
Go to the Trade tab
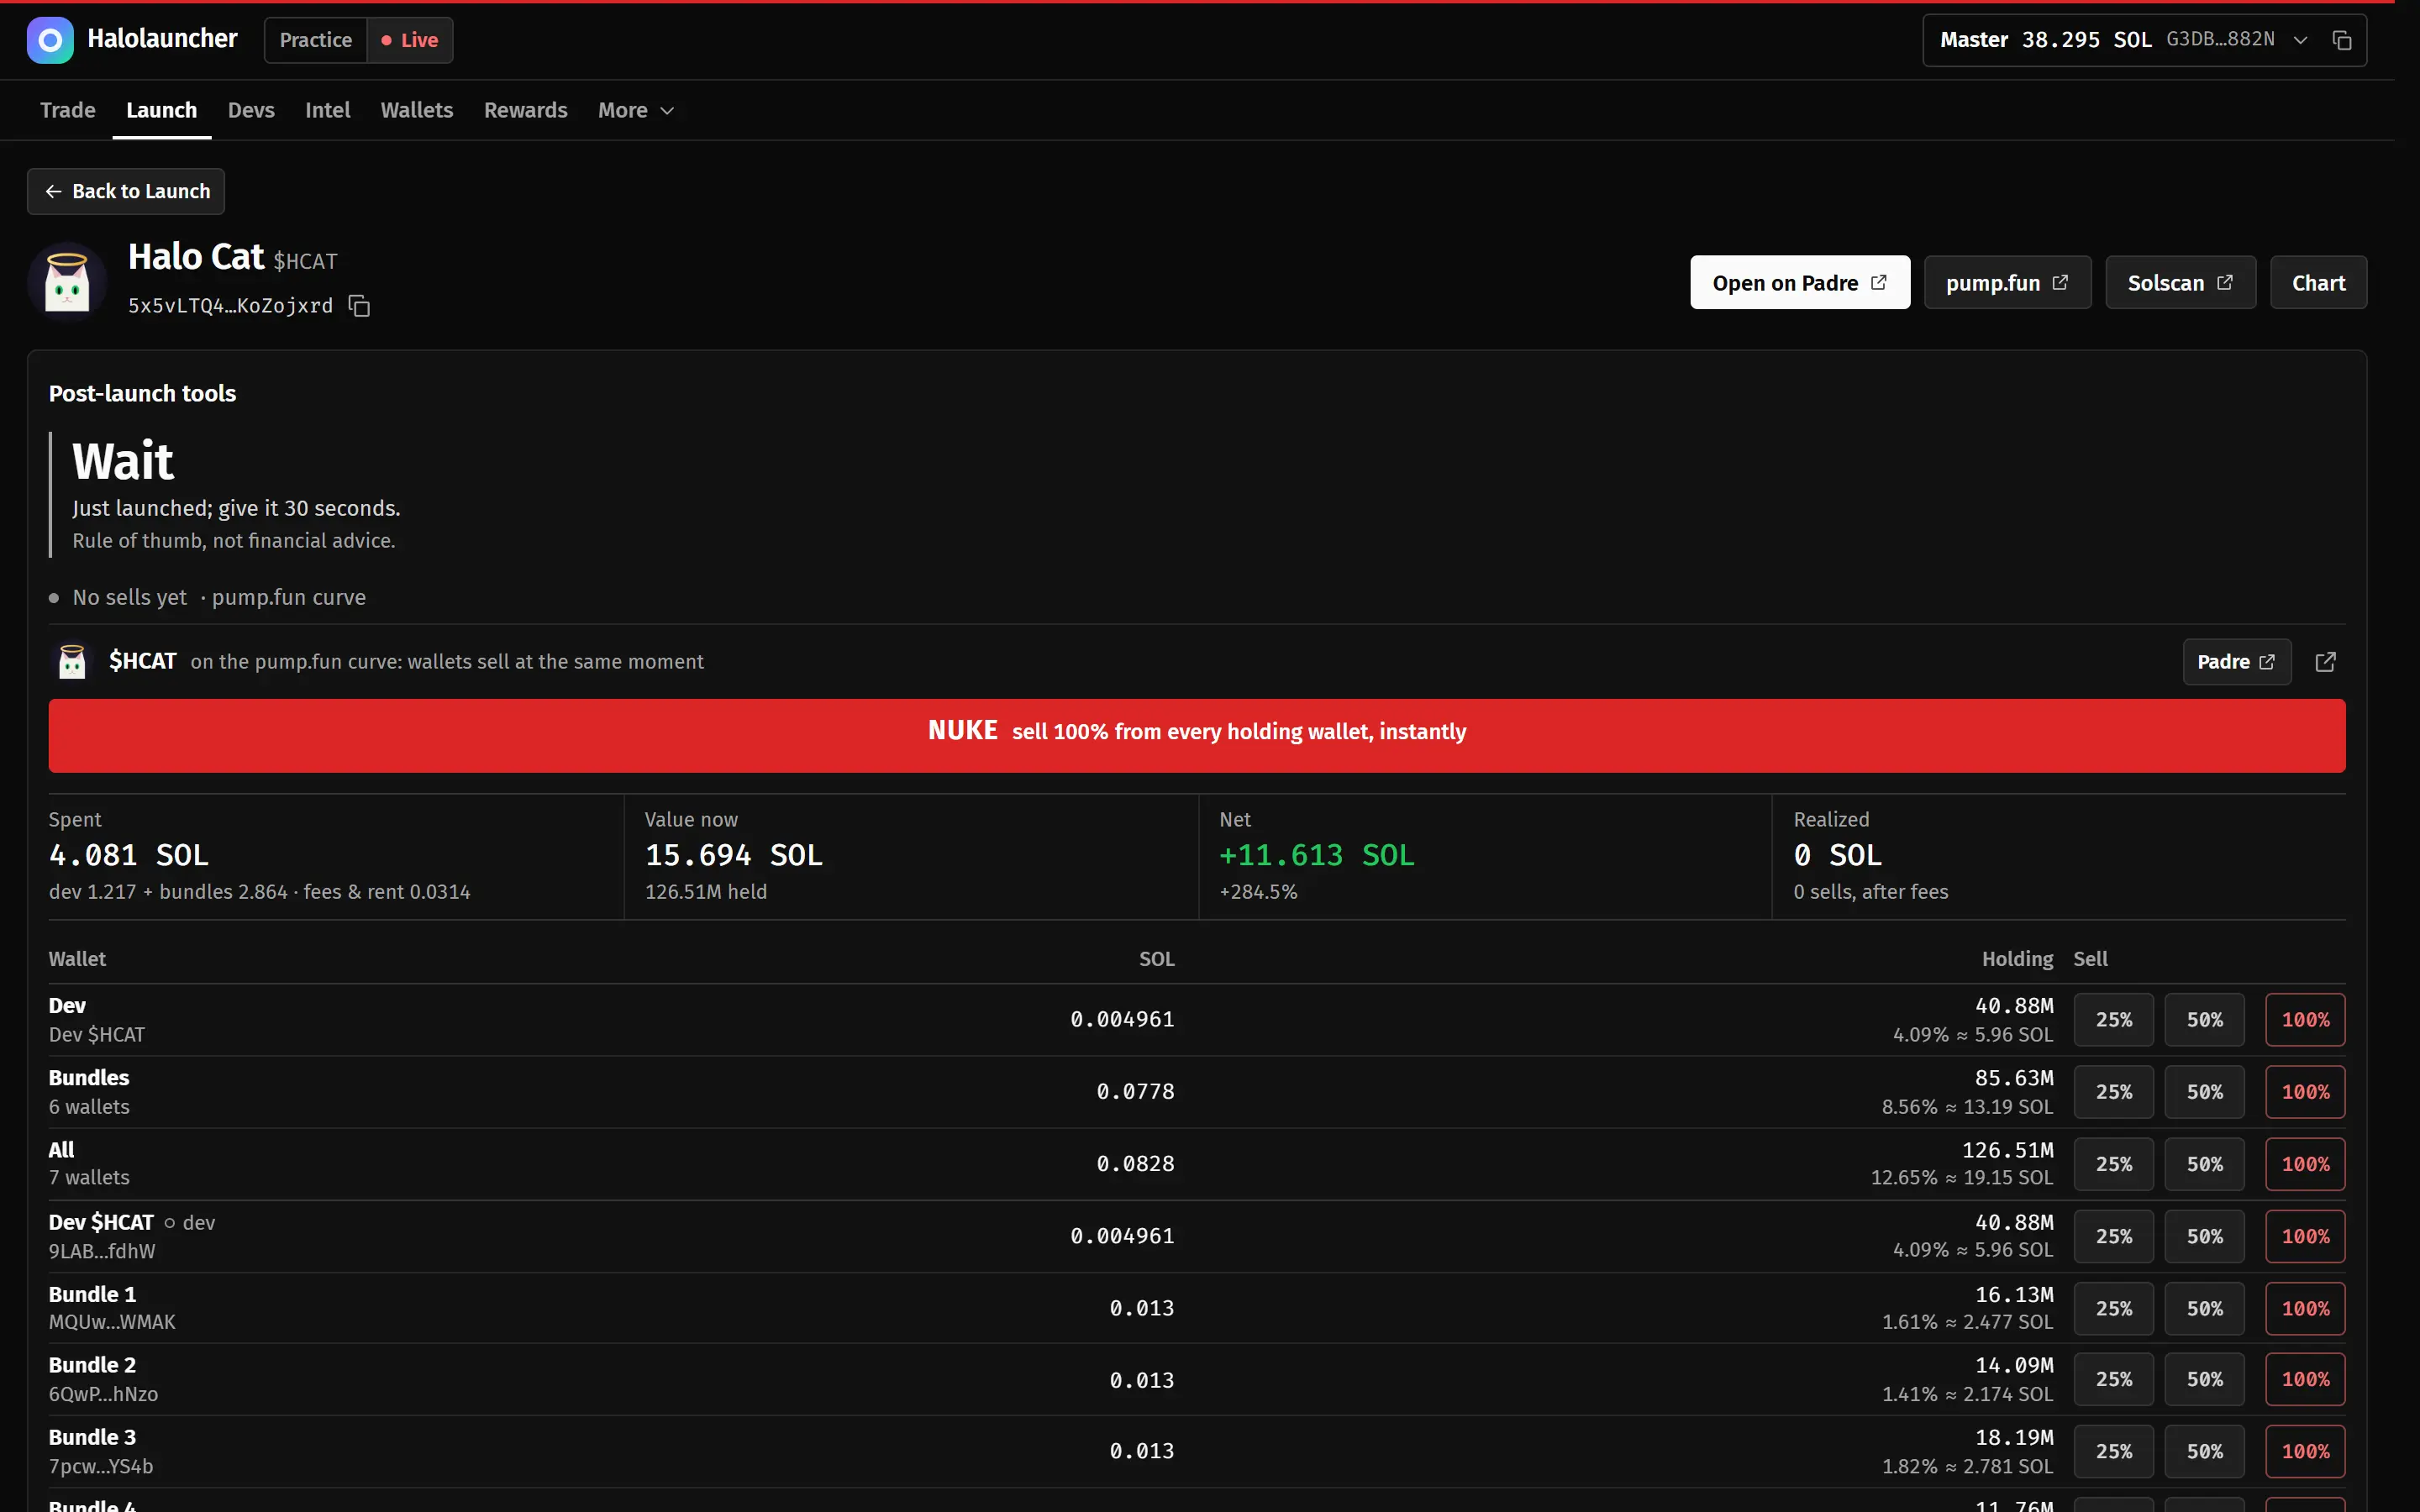tap(68, 110)
